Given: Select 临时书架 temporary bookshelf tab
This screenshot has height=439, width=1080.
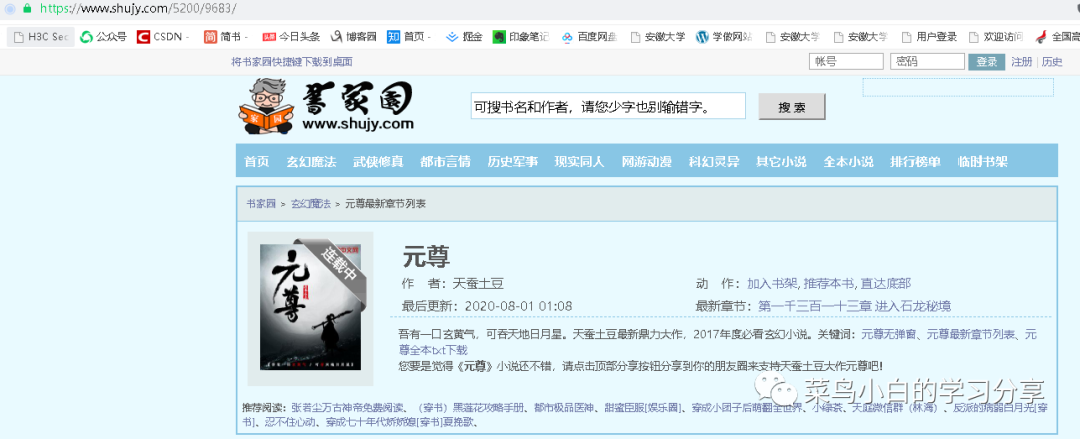Looking at the screenshot, I should [x=983, y=162].
